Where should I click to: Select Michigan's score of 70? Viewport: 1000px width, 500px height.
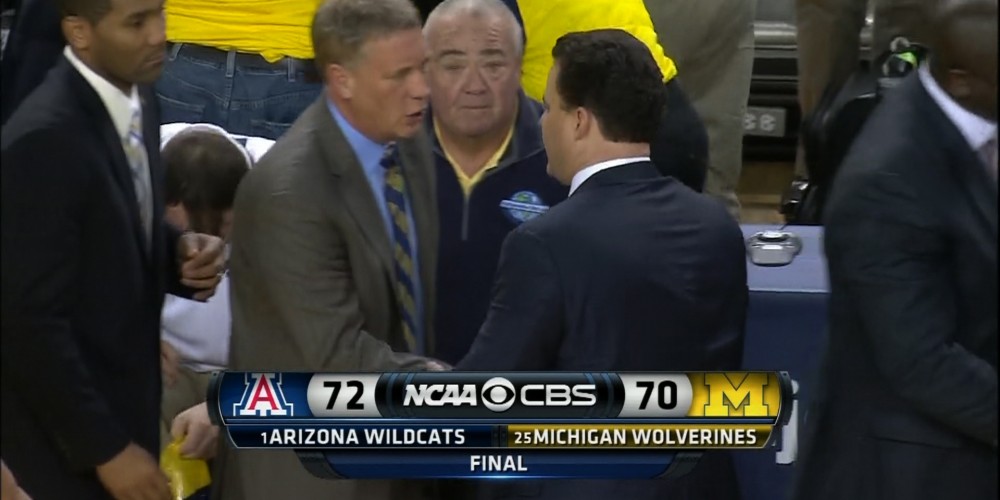pyautogui.click(x=657, y=395)
